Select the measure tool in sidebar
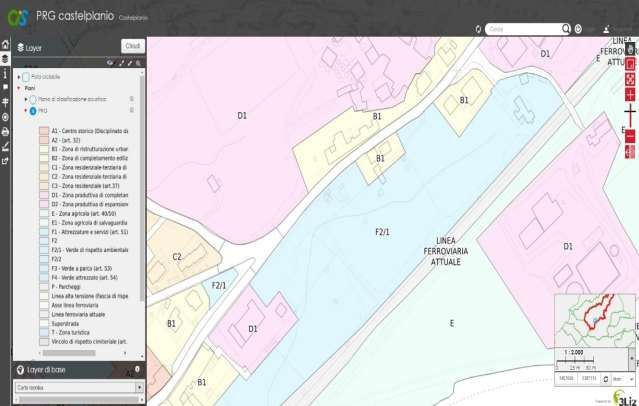The image size is (639, 406). point(5,145)
